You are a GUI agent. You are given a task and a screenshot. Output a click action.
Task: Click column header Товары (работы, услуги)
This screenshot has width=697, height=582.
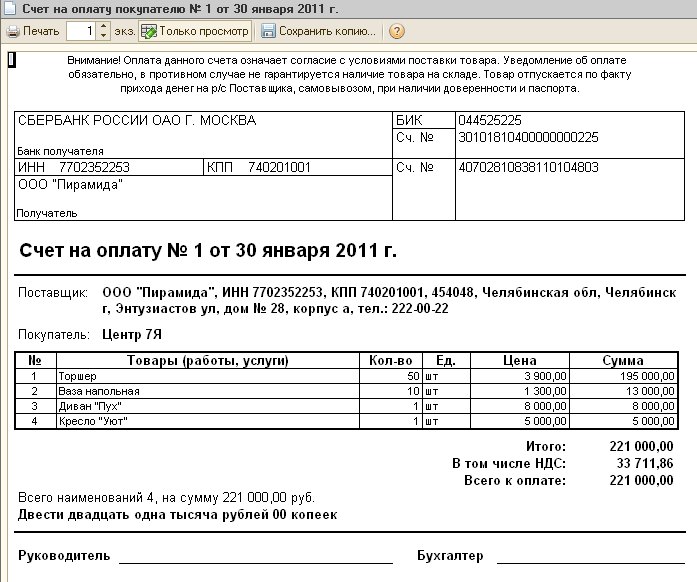[x=208, y=360]
